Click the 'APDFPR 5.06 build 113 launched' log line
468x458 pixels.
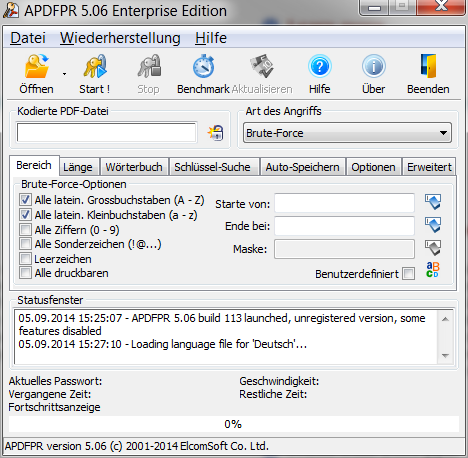click(x=222, y=324)
